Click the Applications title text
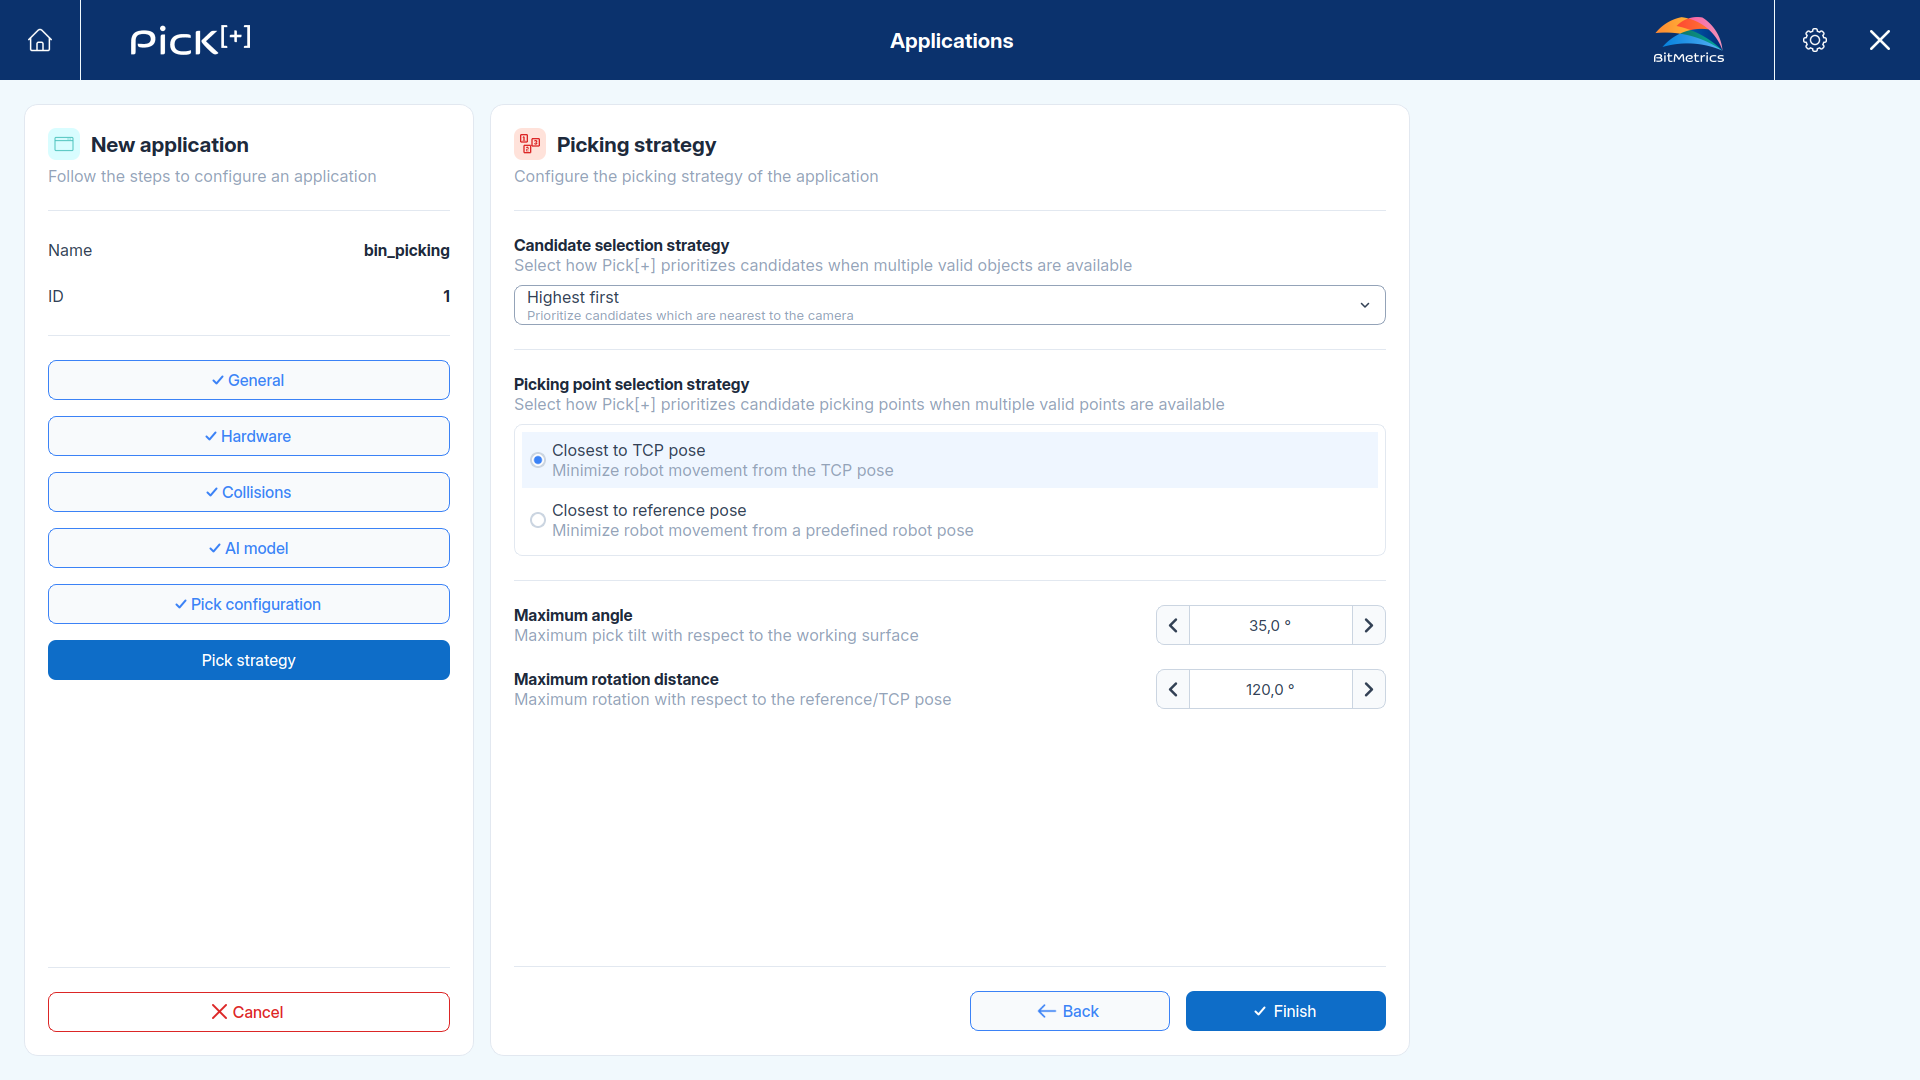 [x=952, y=41]
